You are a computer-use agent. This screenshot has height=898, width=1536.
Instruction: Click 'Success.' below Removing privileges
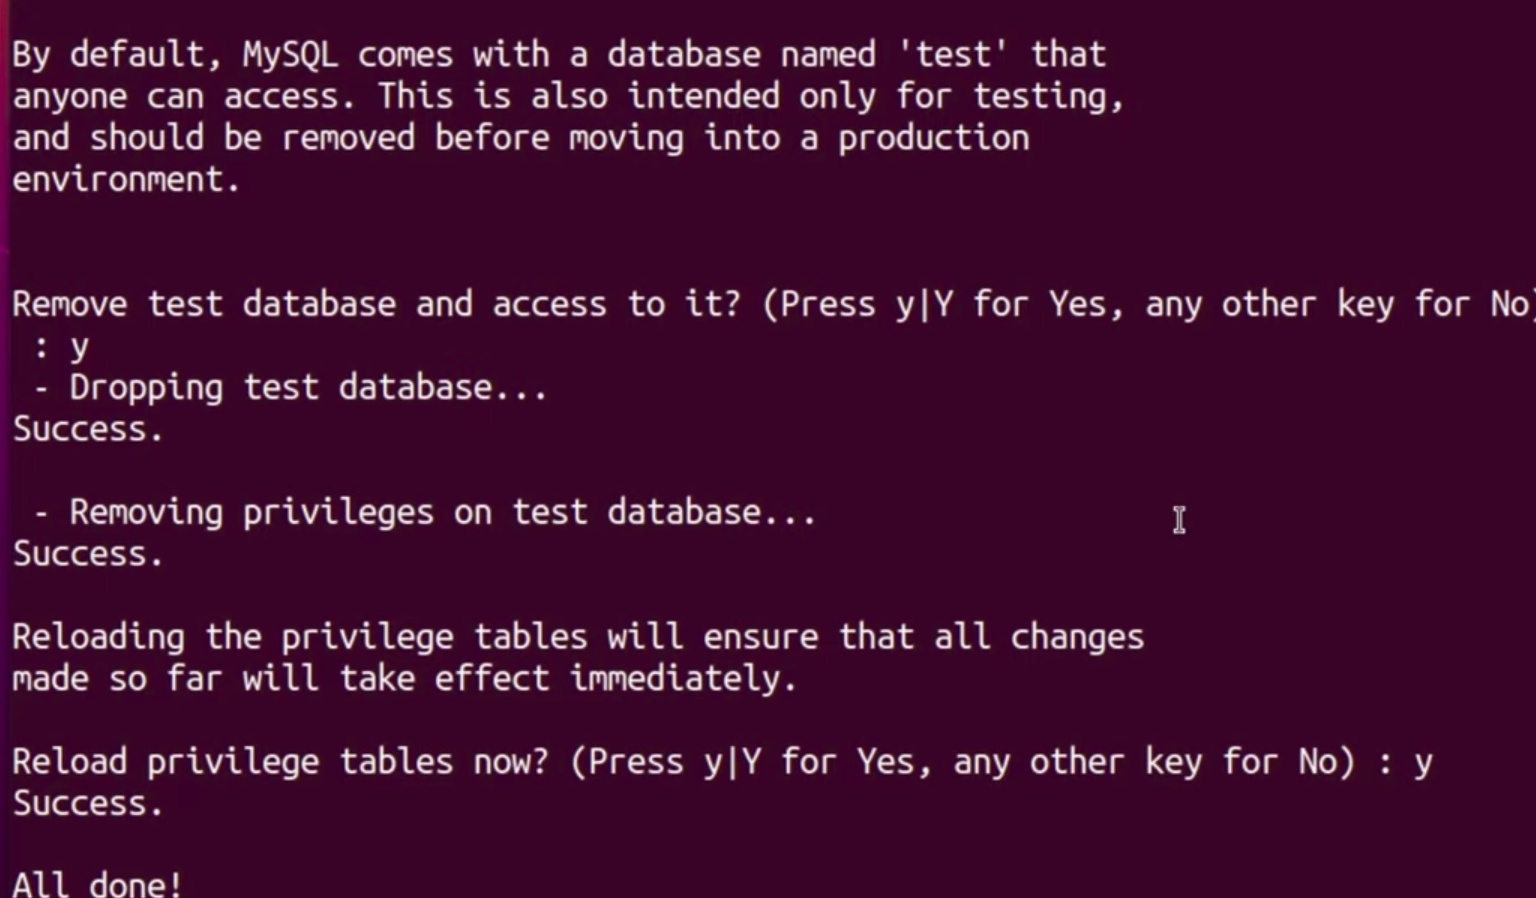[88, 554]
